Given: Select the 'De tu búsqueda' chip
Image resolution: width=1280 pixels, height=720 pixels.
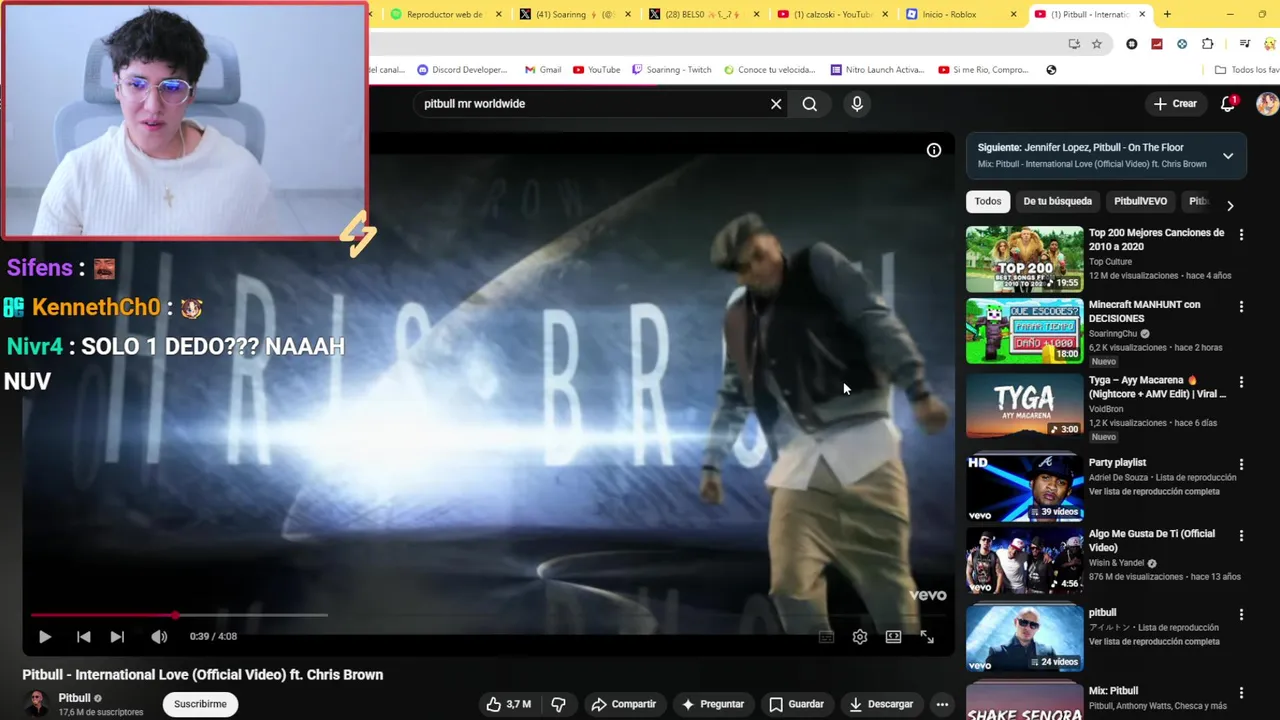Looking at the screenshot, I should point(1057,201).
